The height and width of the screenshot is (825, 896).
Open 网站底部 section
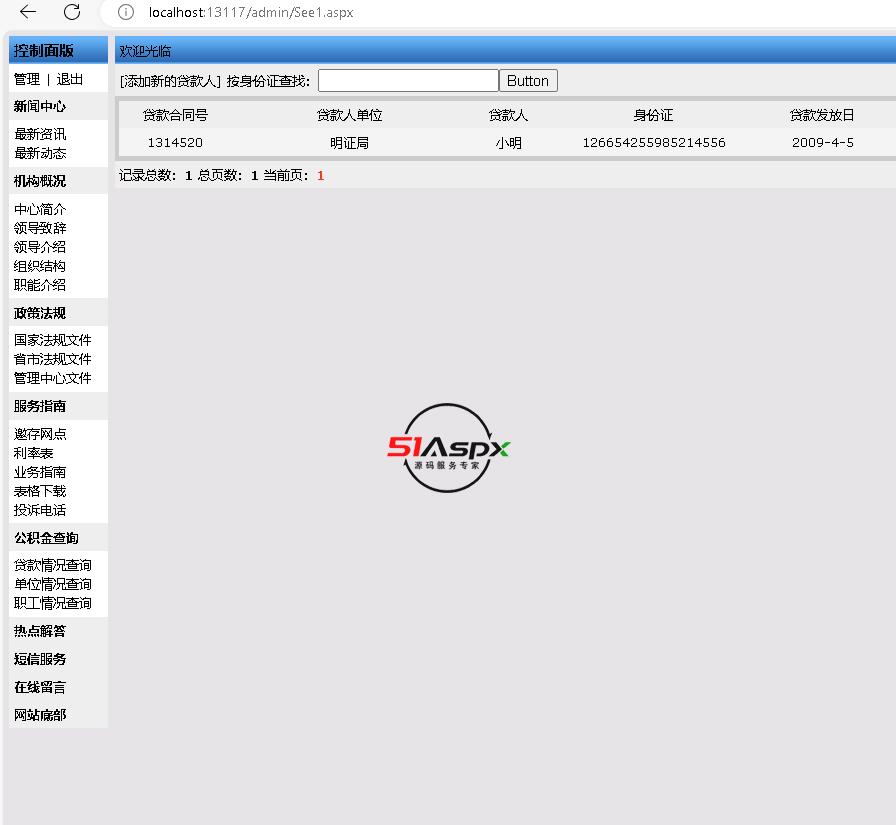pyautogui.click(x=40, y=715)
